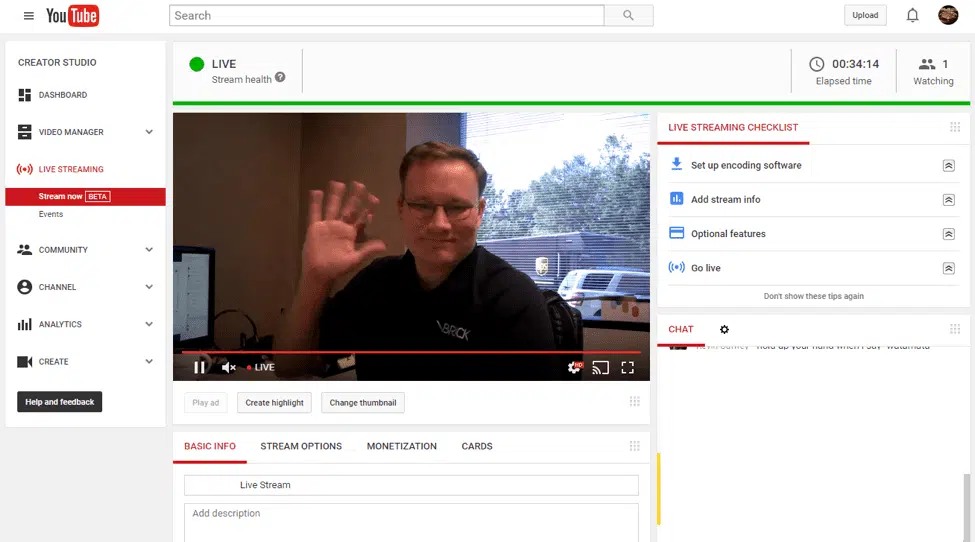Screen dimensions: 975x542
Task: Pause the live video player
Action: (200, 367)
